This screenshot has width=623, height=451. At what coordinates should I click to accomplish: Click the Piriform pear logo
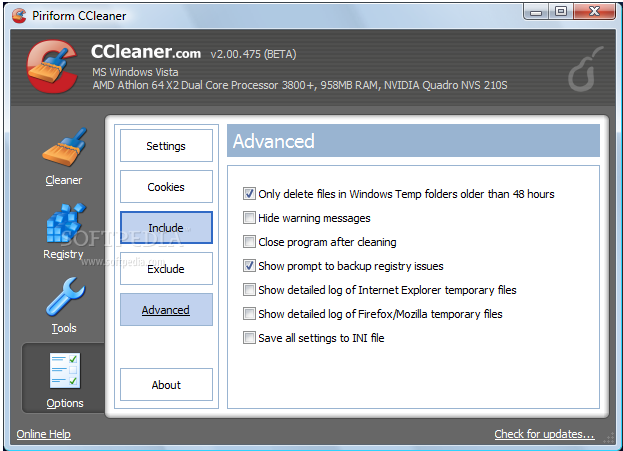[x=584, y=69]
